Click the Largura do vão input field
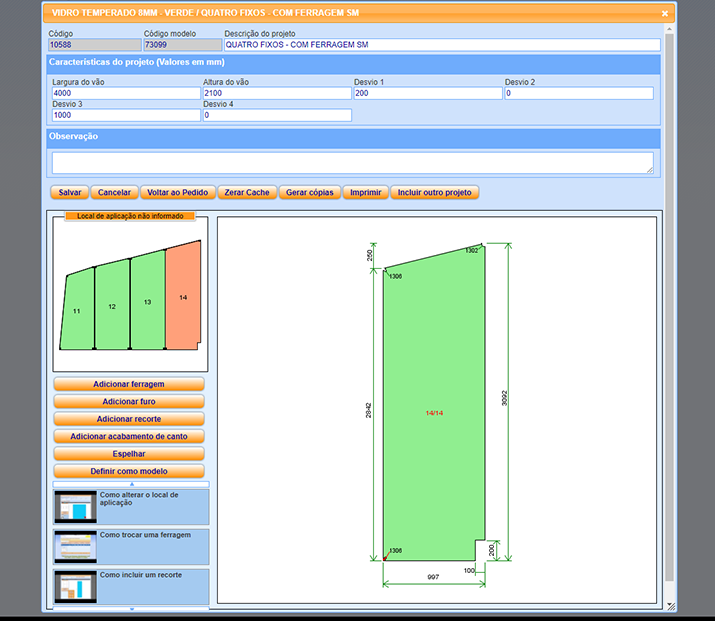The image size is (715, 621). pyautogui.click(x=126, y=93)
